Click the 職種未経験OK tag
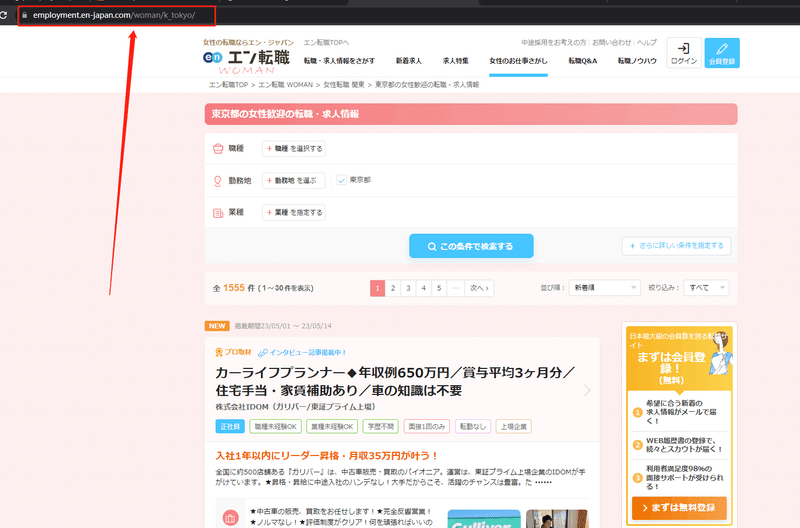The height and width of the screenshot is (528, 800). click(276, 426)
